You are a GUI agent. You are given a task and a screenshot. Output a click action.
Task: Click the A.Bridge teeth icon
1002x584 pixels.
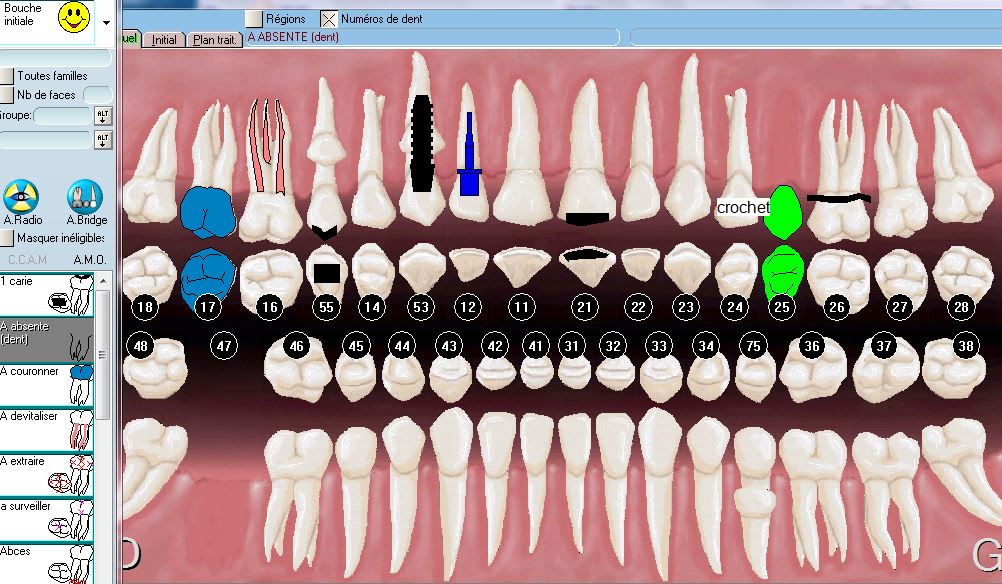(x=85, y=197)
